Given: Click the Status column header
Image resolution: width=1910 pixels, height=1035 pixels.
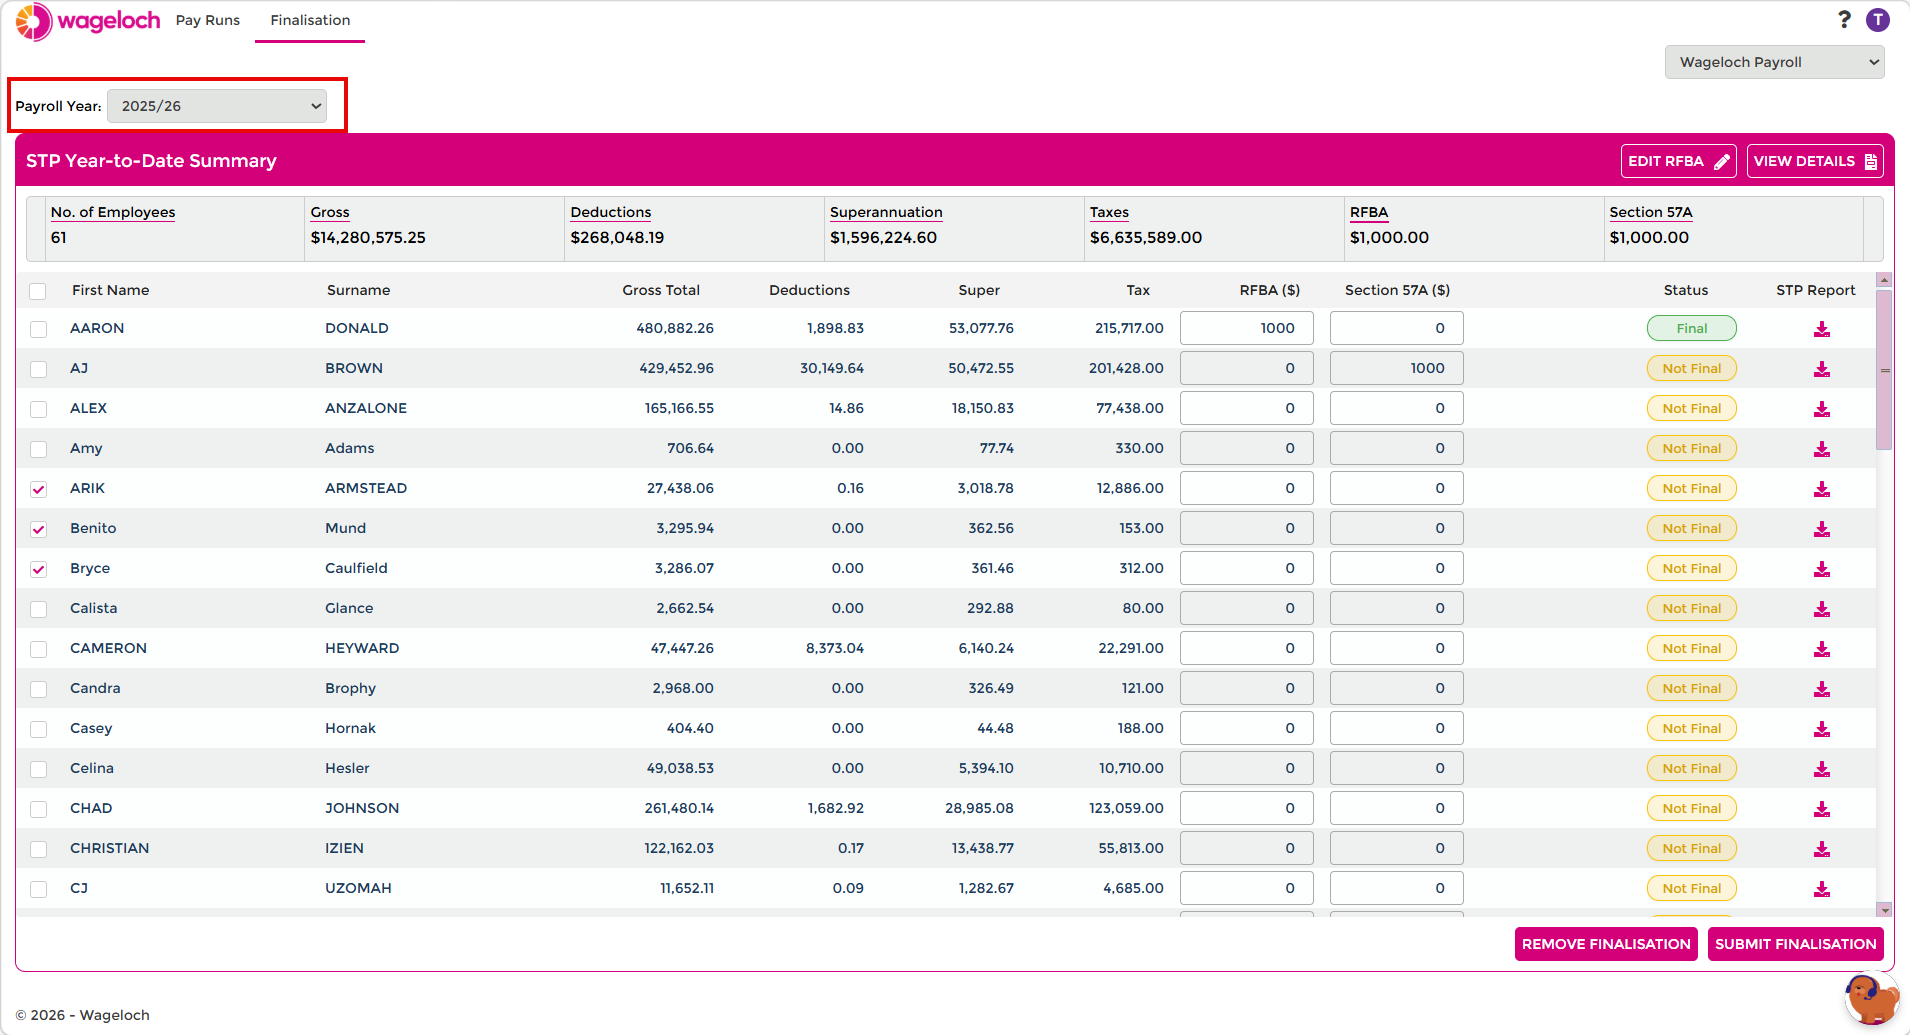Looking at the screenshot, I should click(1686, 290).
